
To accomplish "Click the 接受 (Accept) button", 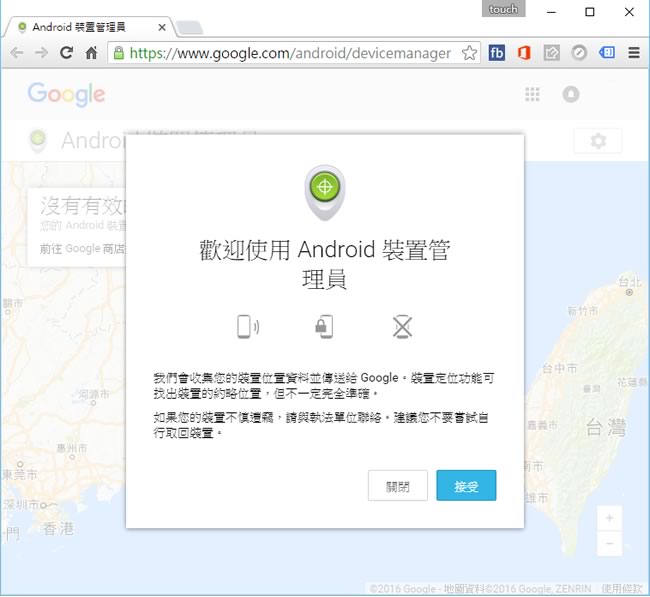I will (466, 486).
